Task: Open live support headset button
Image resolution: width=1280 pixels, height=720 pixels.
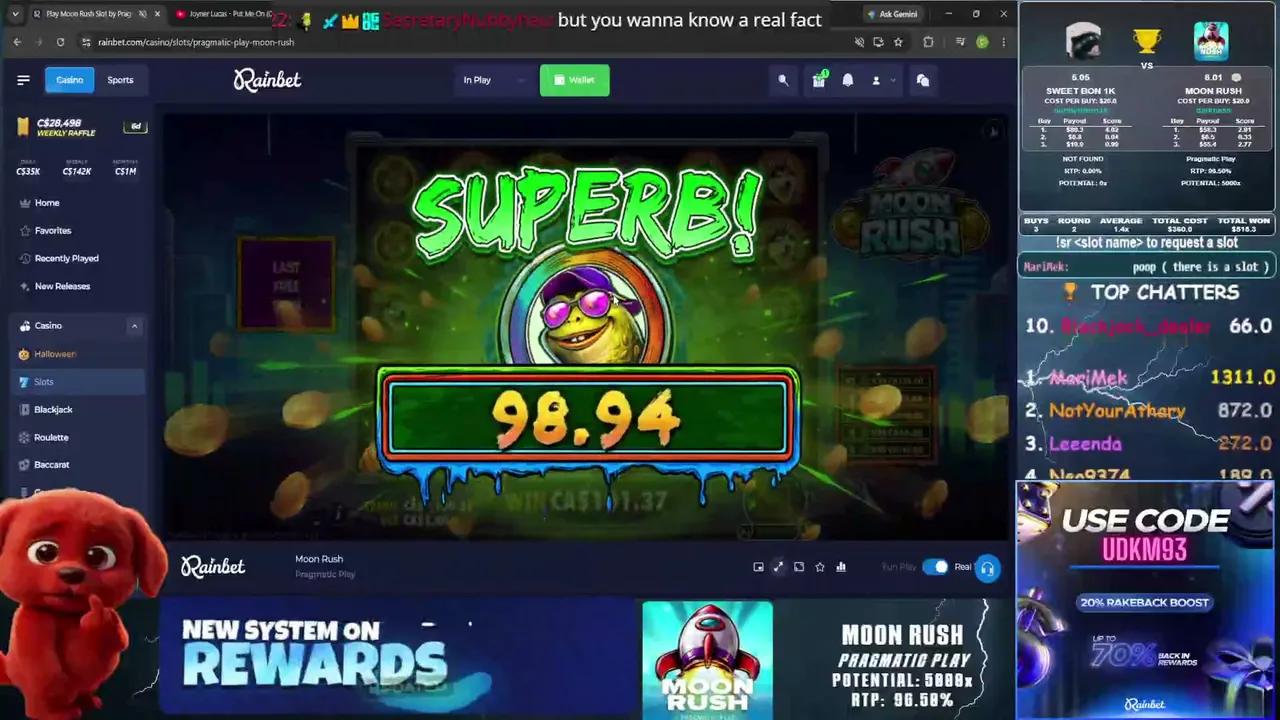Action: (987, 568)
